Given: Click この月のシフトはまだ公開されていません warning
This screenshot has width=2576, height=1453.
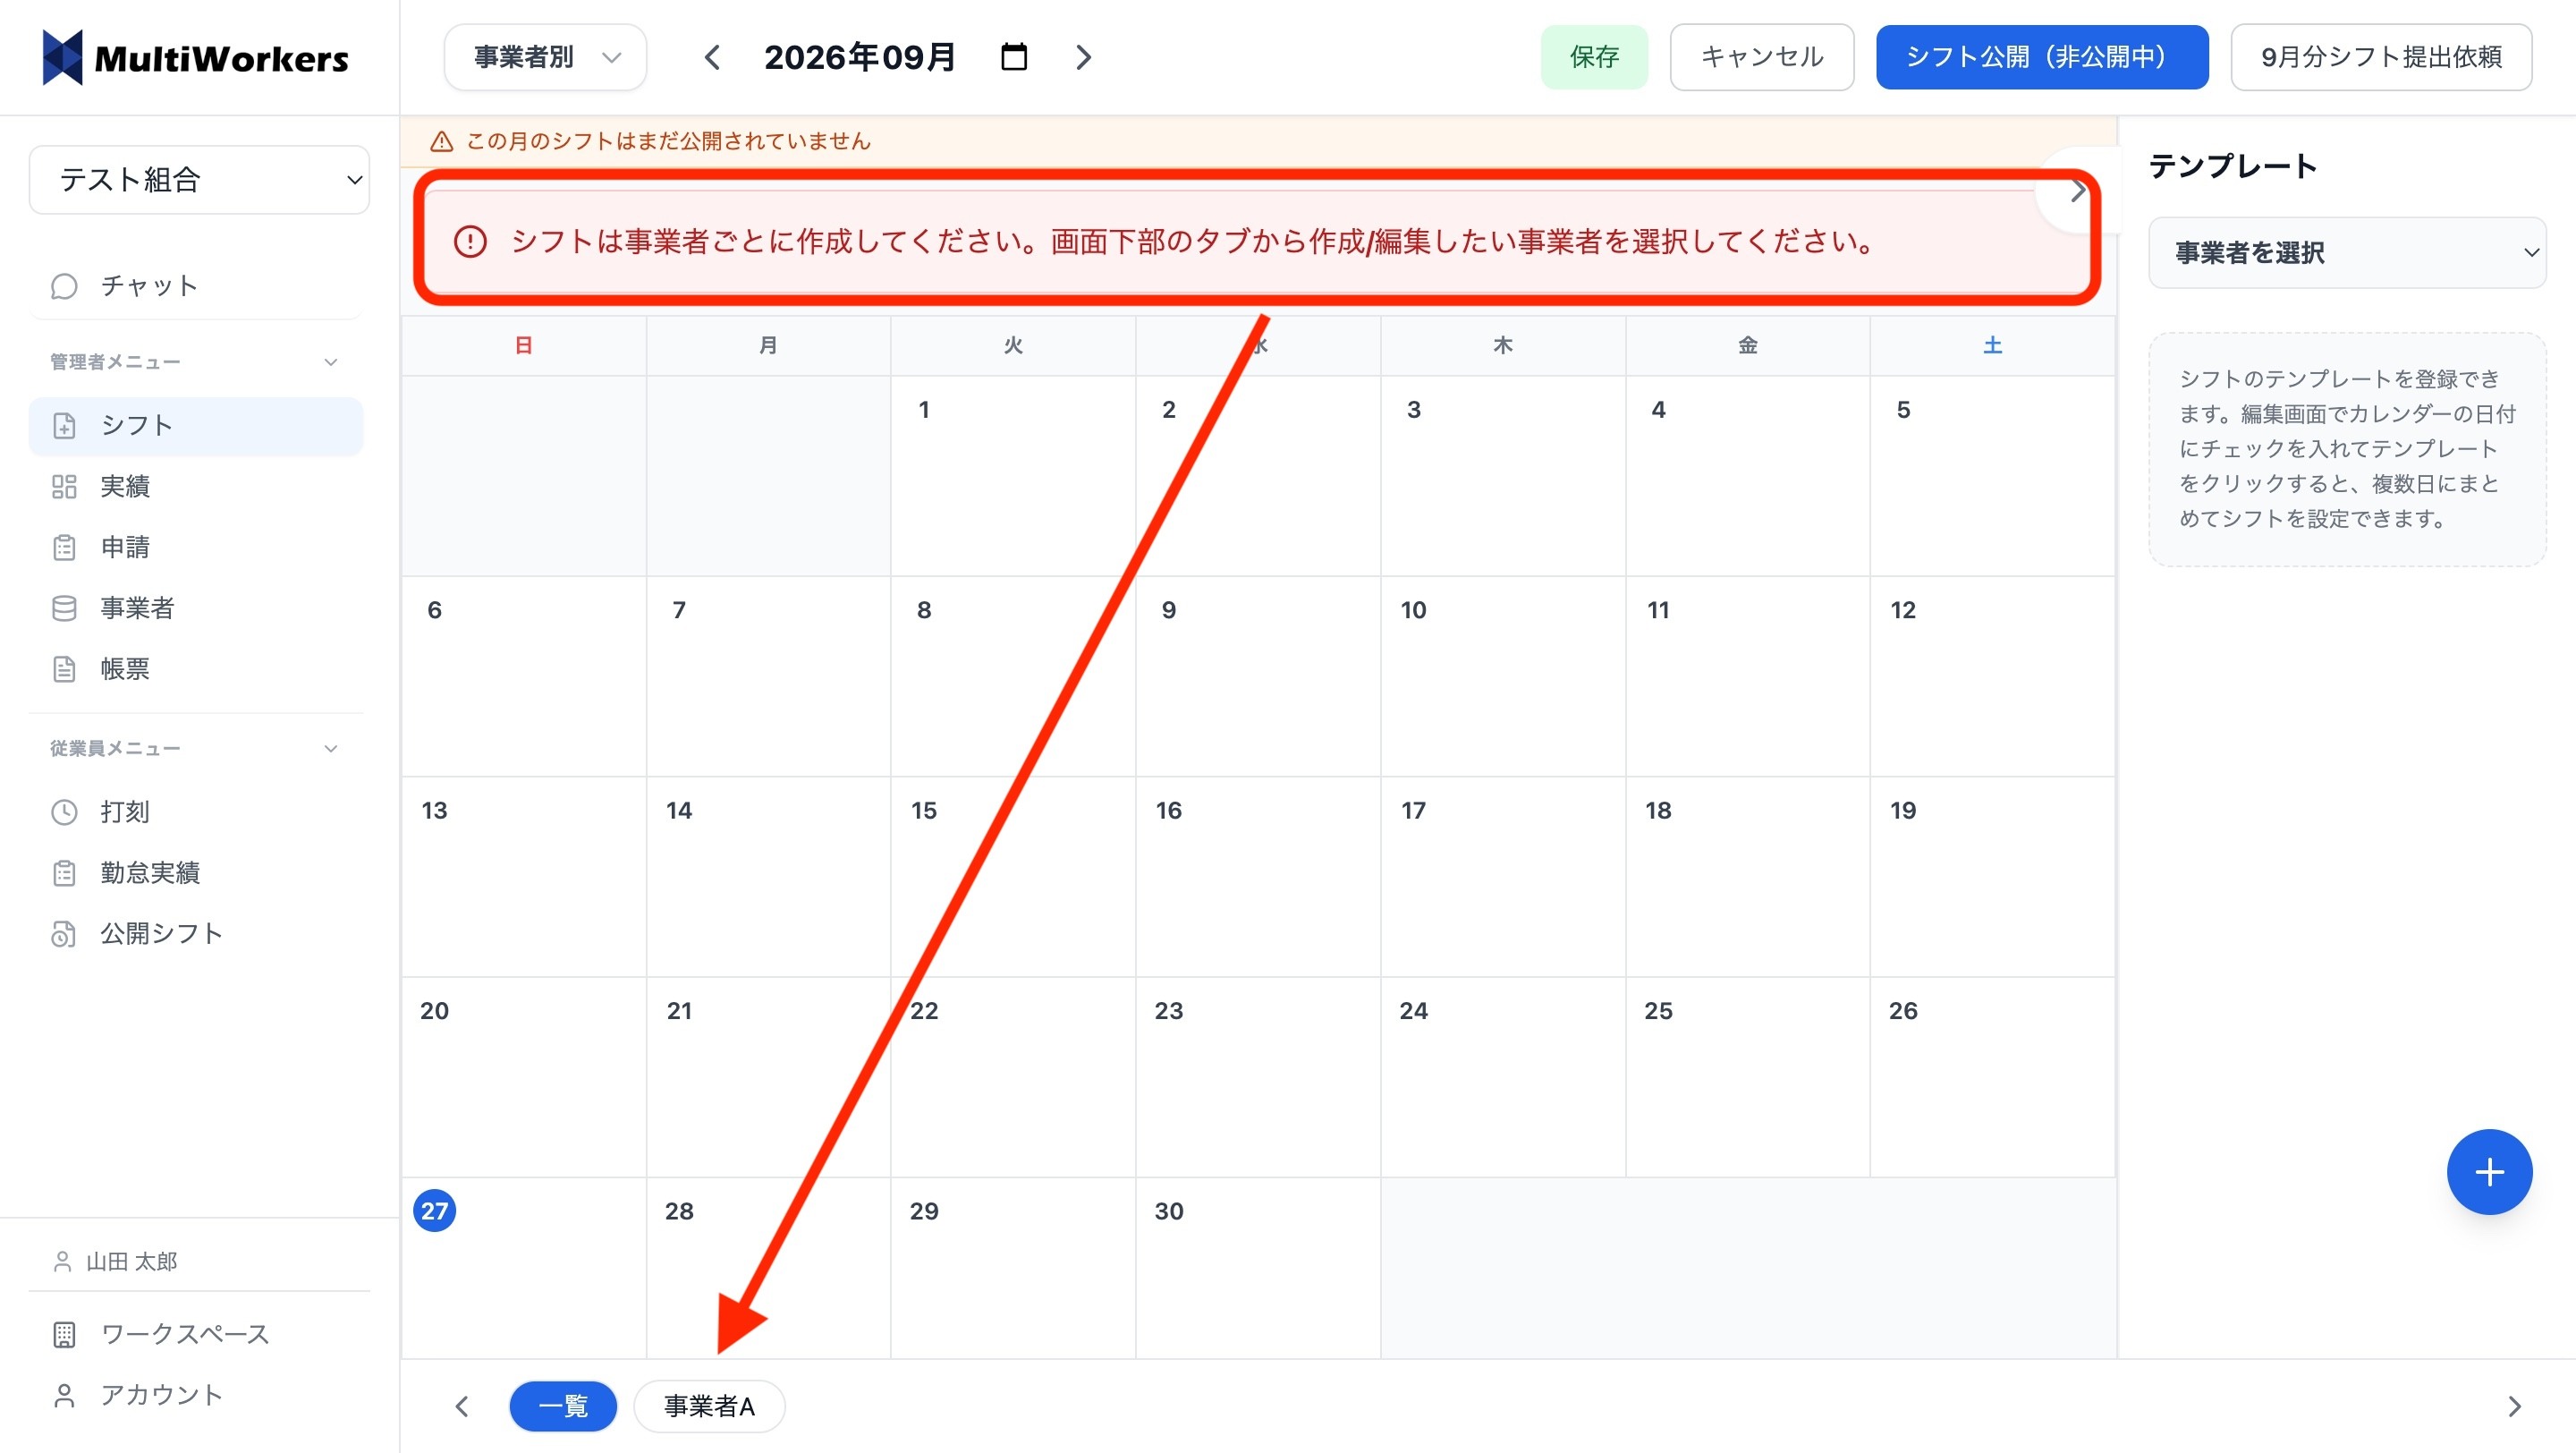Looking at the screenshot, I should click(x=668, y=141).
